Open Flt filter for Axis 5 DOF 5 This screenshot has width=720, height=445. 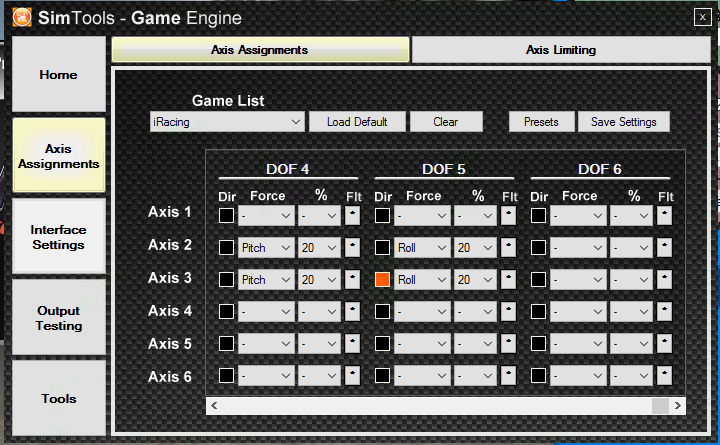[x=508, y=344]
